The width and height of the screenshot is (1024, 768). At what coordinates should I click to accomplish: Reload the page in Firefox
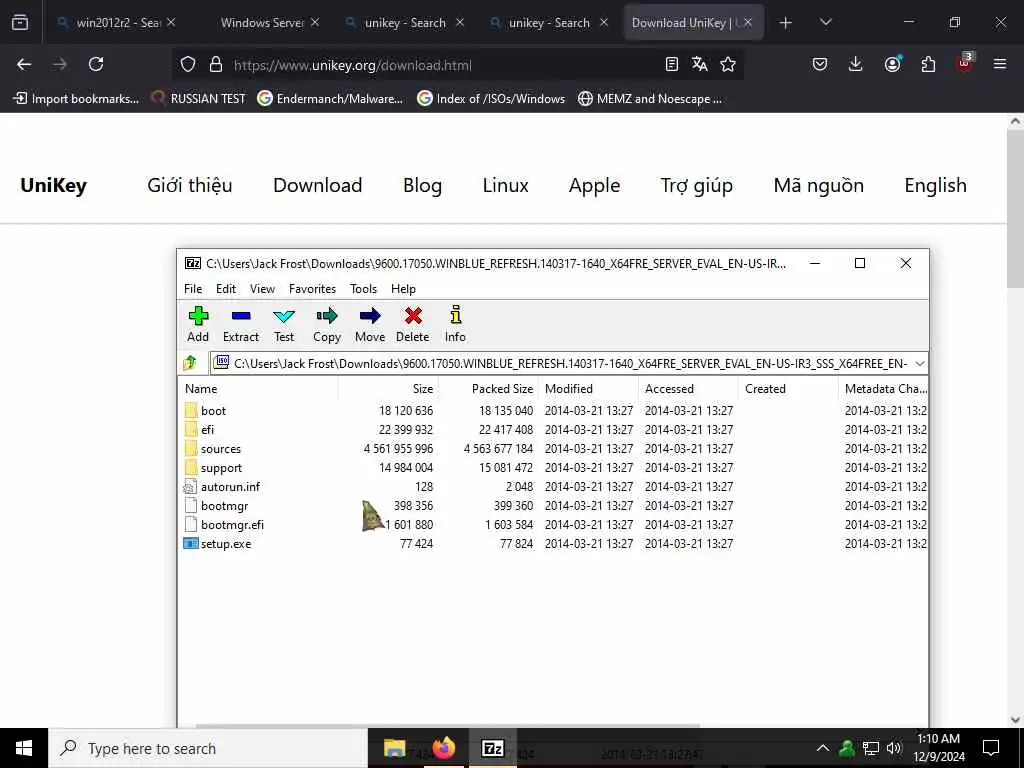(96, 64)
